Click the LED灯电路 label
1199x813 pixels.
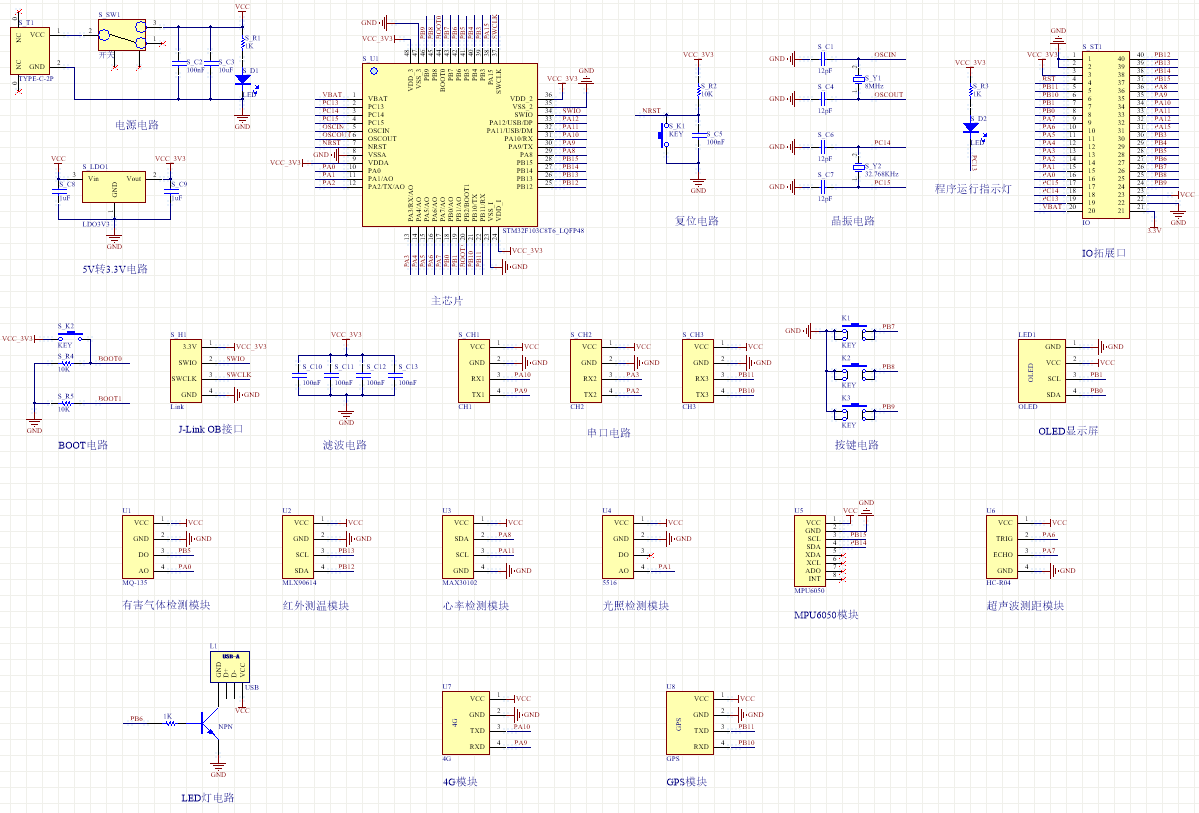208,798
